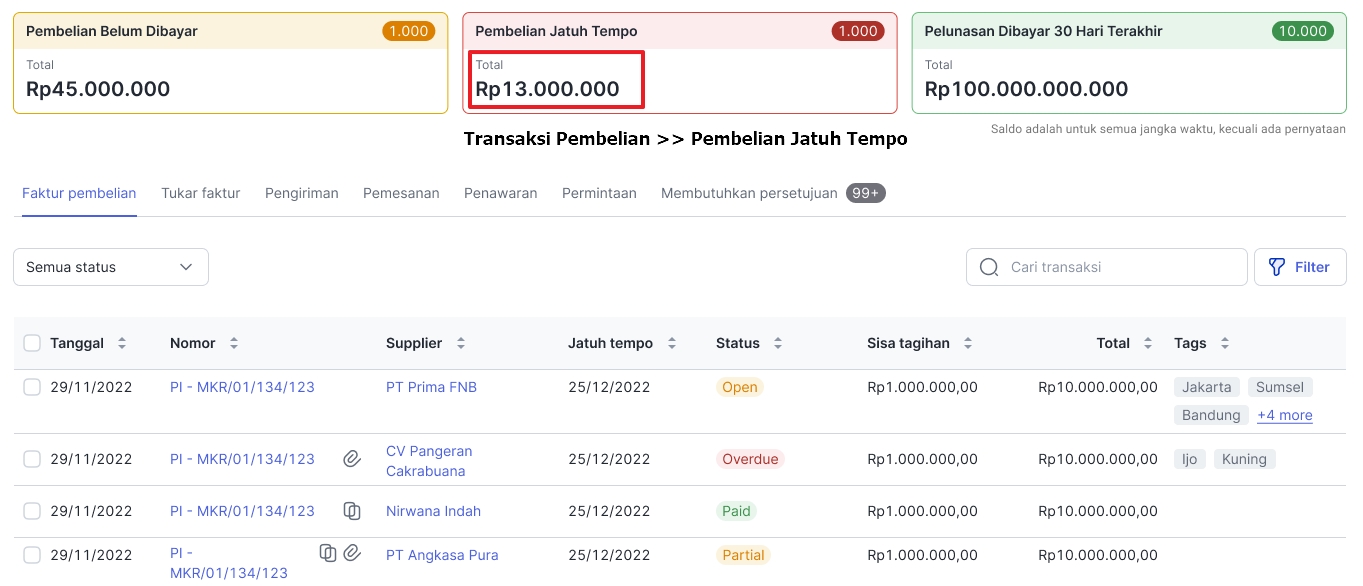Screen dimensions: 1363x586
Task: Expand the +4 more tags link
Action: coord(1285,415)
